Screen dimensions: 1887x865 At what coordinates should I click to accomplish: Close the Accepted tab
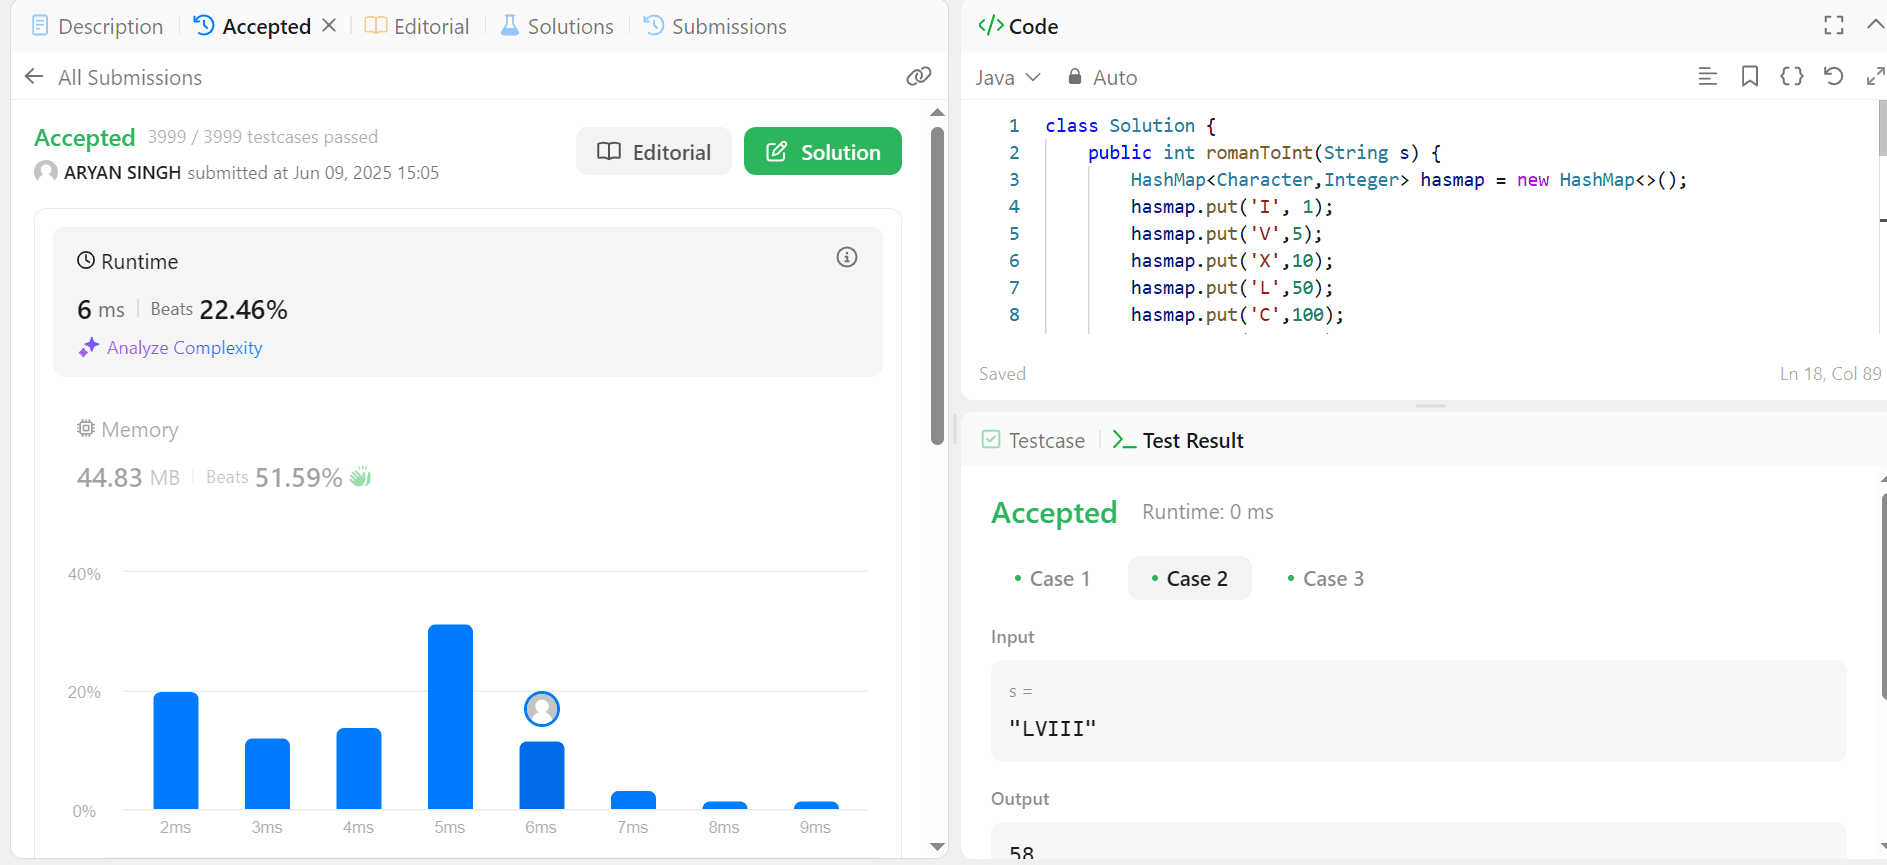coord(329,26)
